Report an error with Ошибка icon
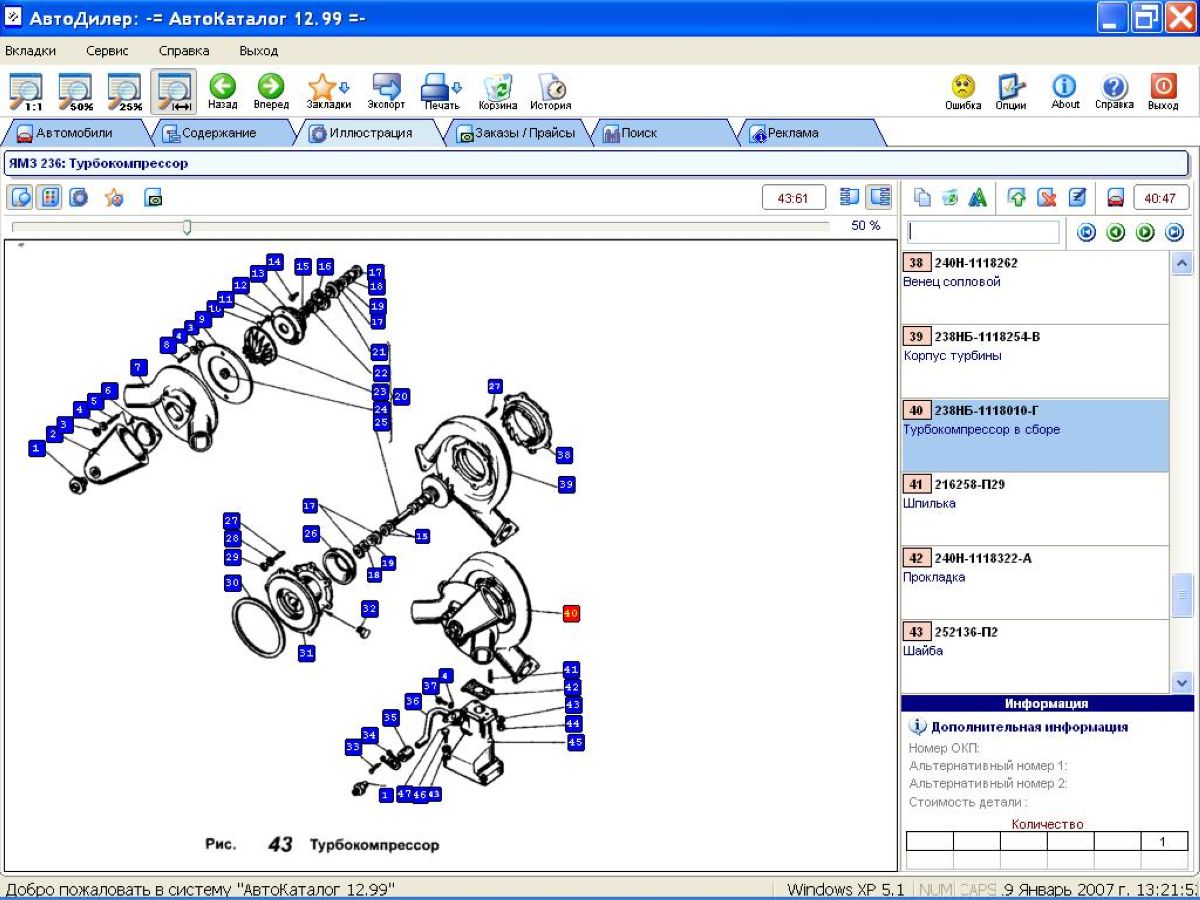This screenshot has width=1200, height=900. click(x=963, y=91)
